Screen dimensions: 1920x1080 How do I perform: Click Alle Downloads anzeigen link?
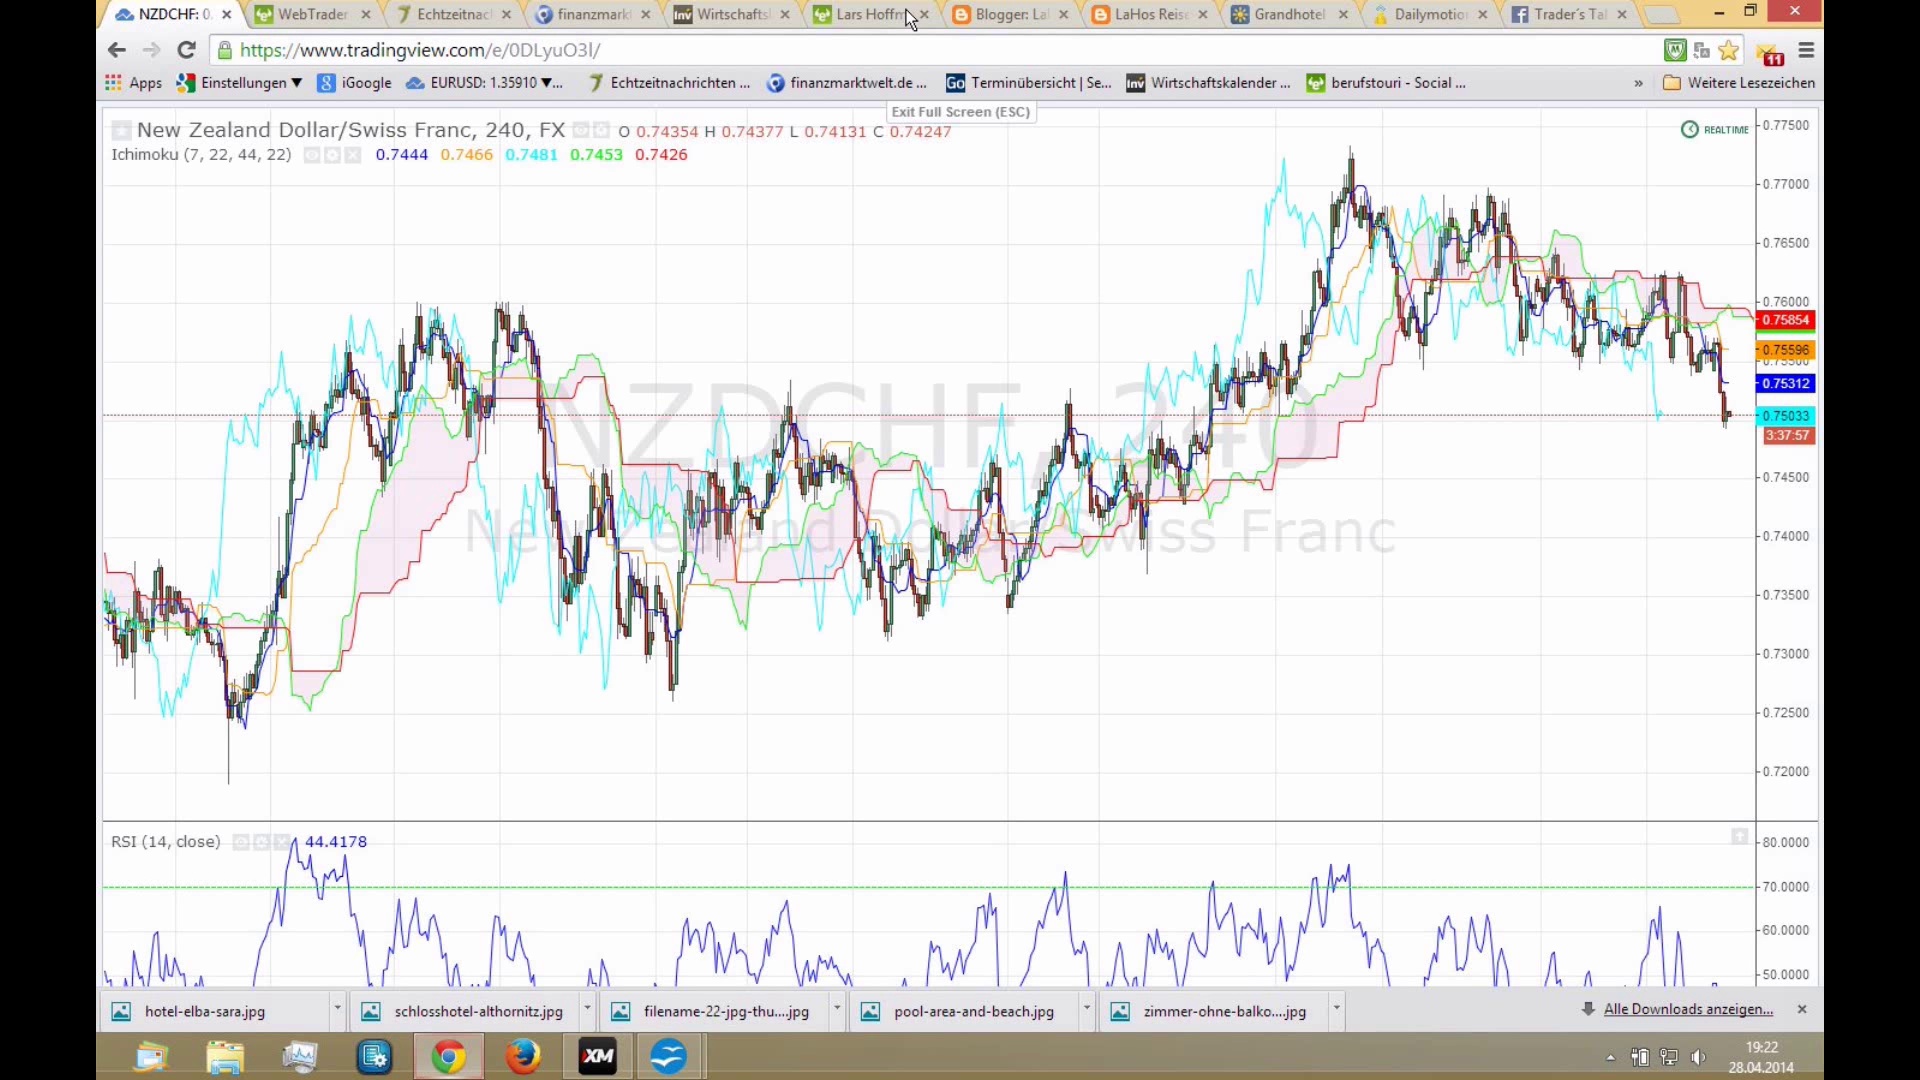1688,1009
